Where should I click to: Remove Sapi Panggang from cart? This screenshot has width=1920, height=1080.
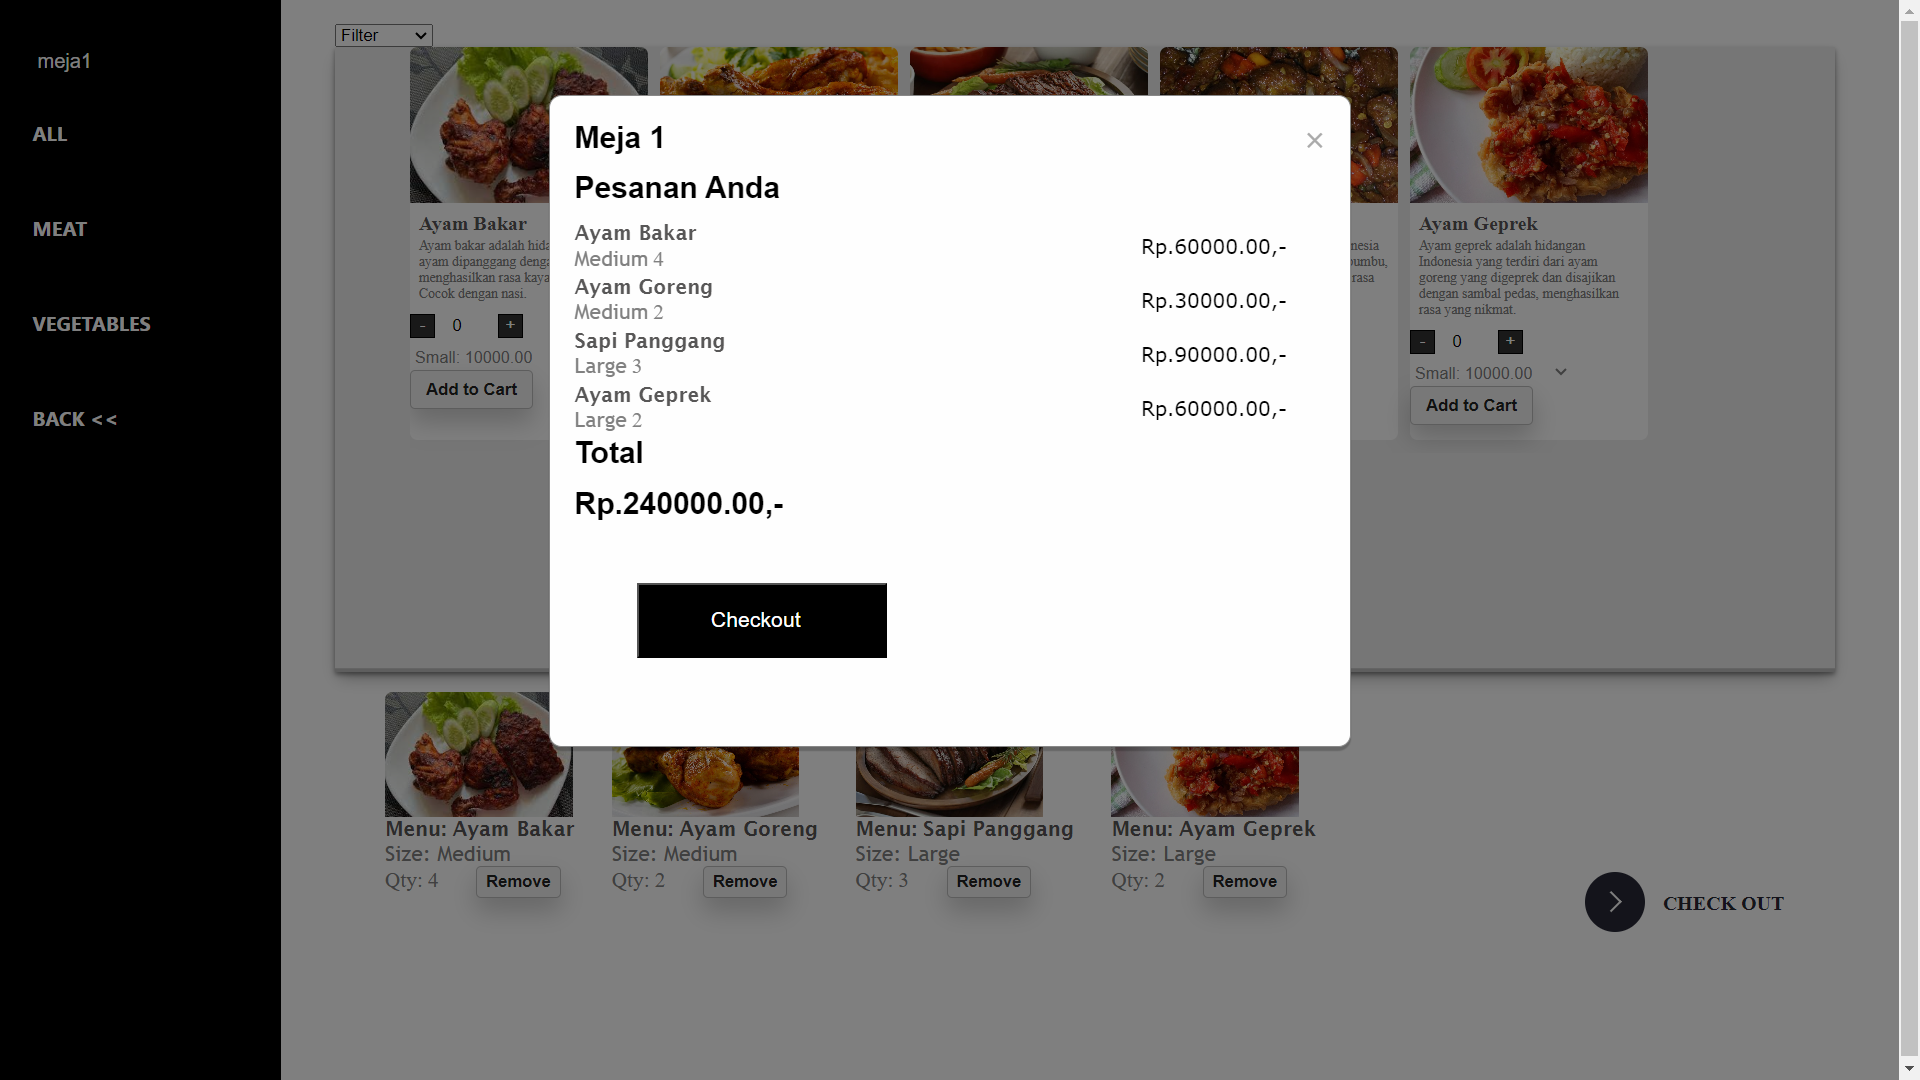coord(988,882)
